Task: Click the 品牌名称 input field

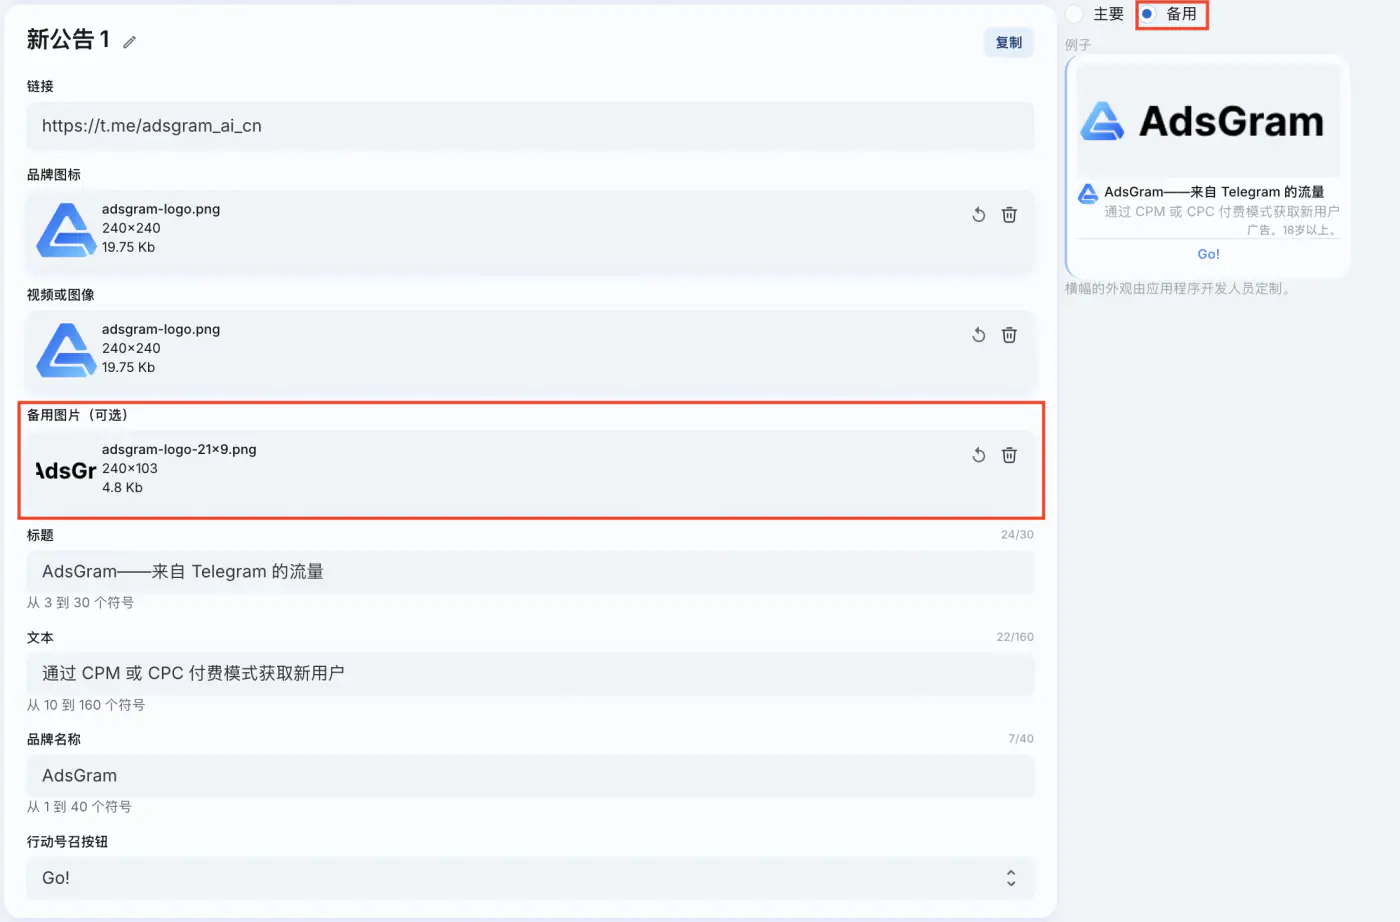Action: 530,776
